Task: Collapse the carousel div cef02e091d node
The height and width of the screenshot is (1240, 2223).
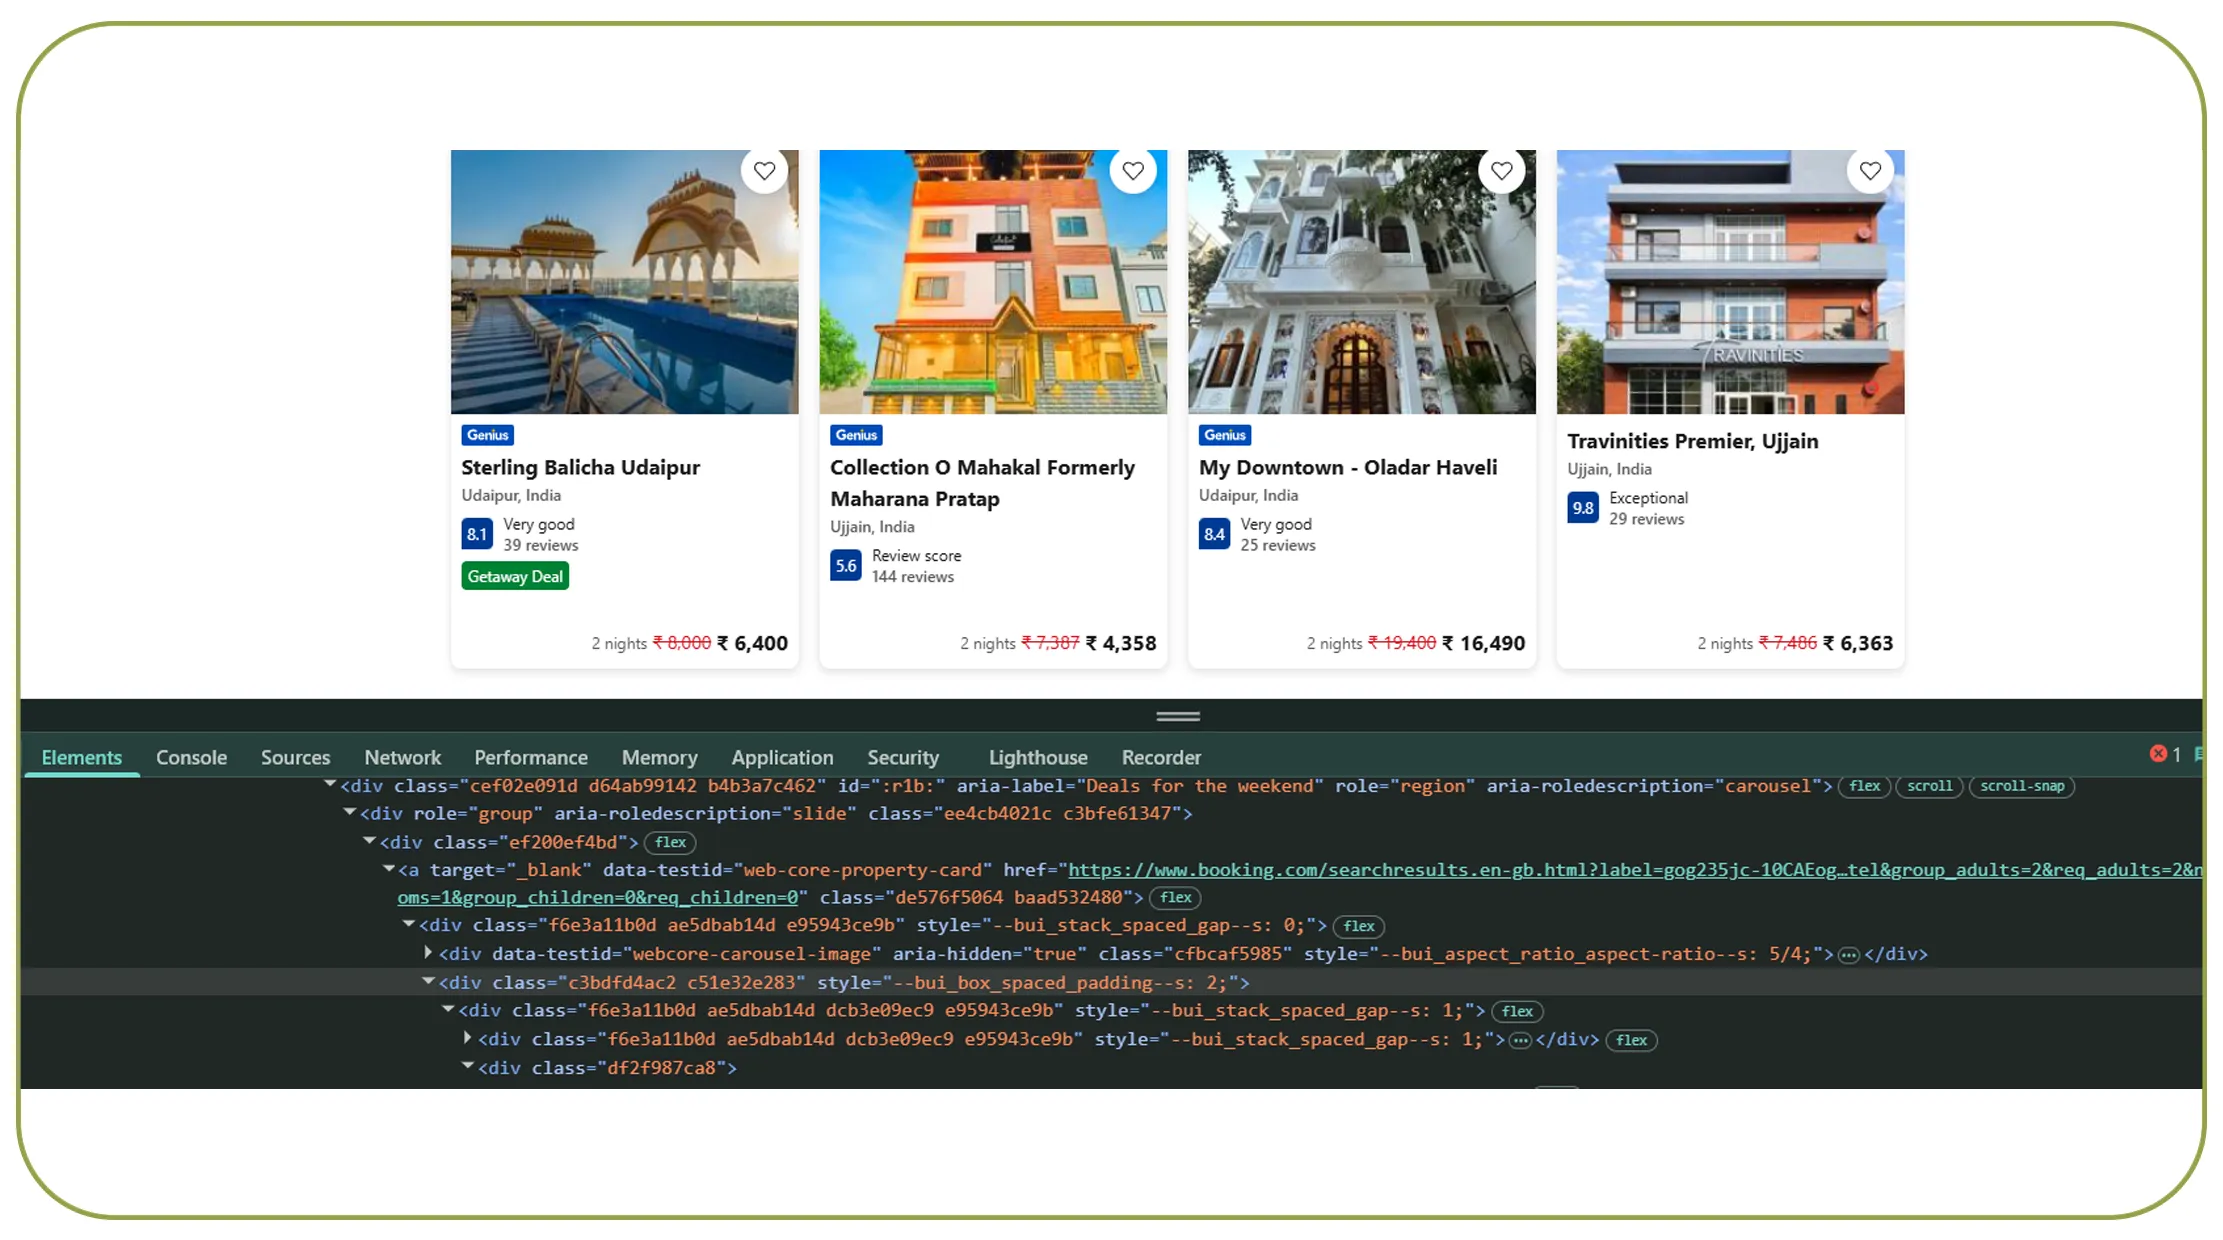Action: tap(330, 785)
